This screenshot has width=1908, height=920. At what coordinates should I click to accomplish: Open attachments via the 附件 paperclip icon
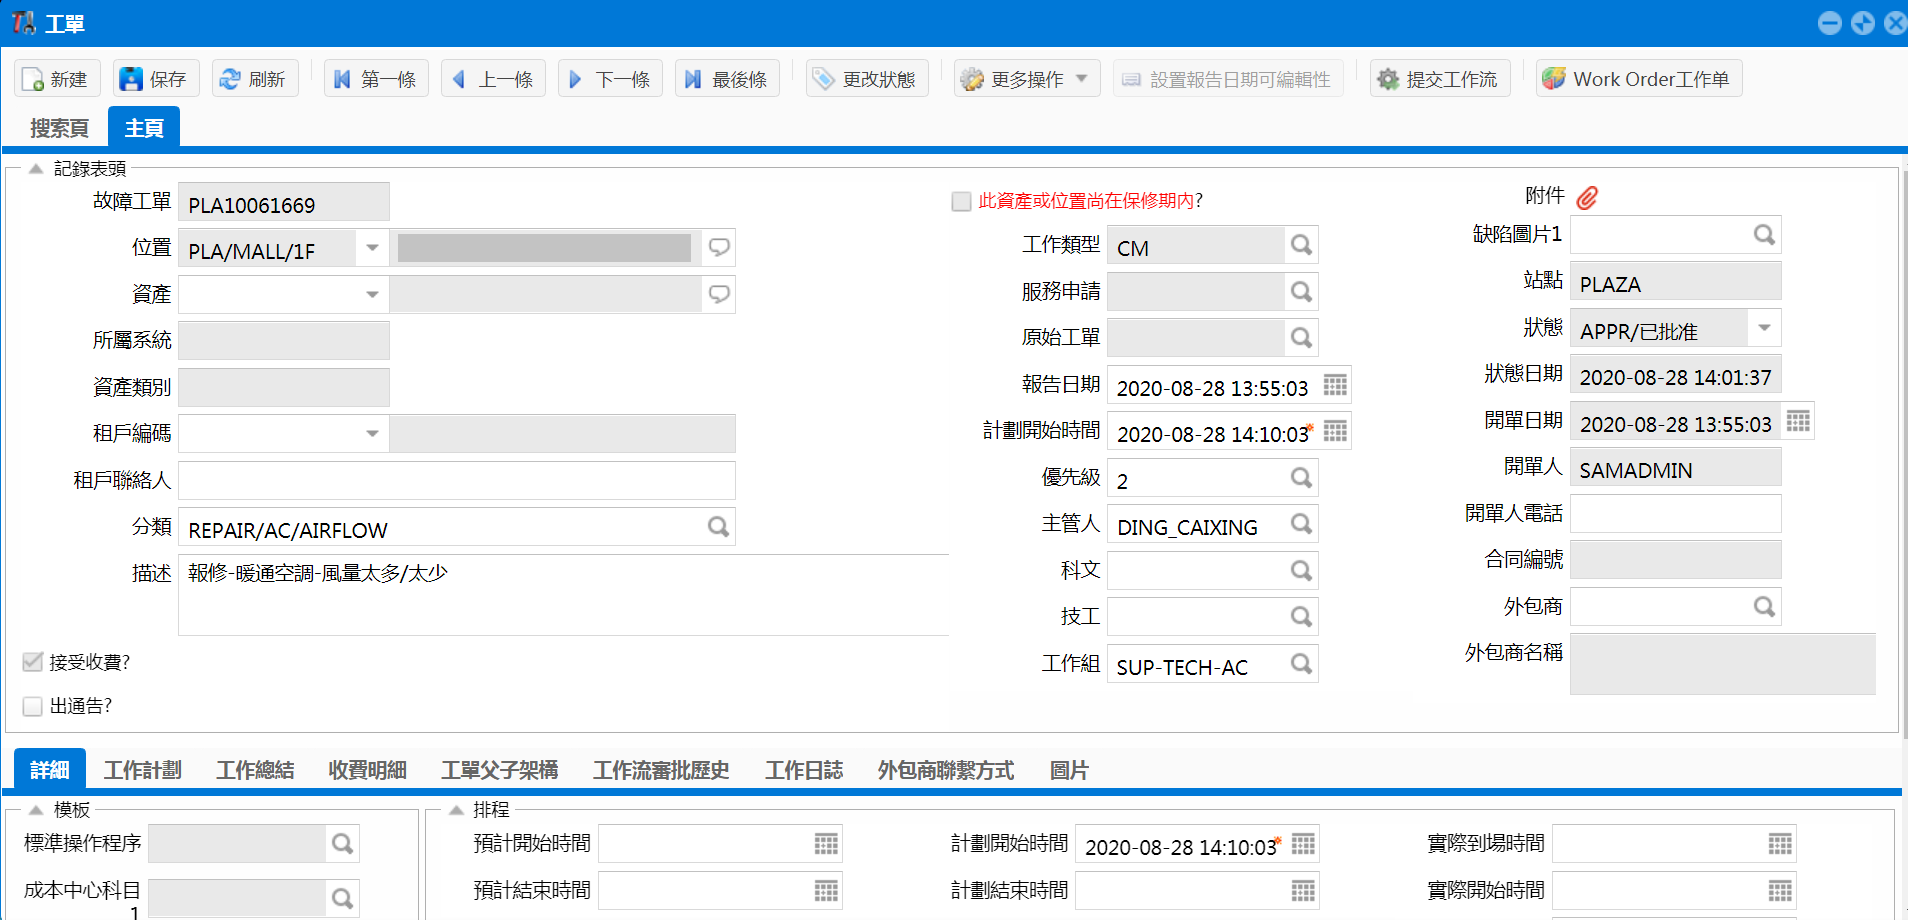(x=1587, y=198)
